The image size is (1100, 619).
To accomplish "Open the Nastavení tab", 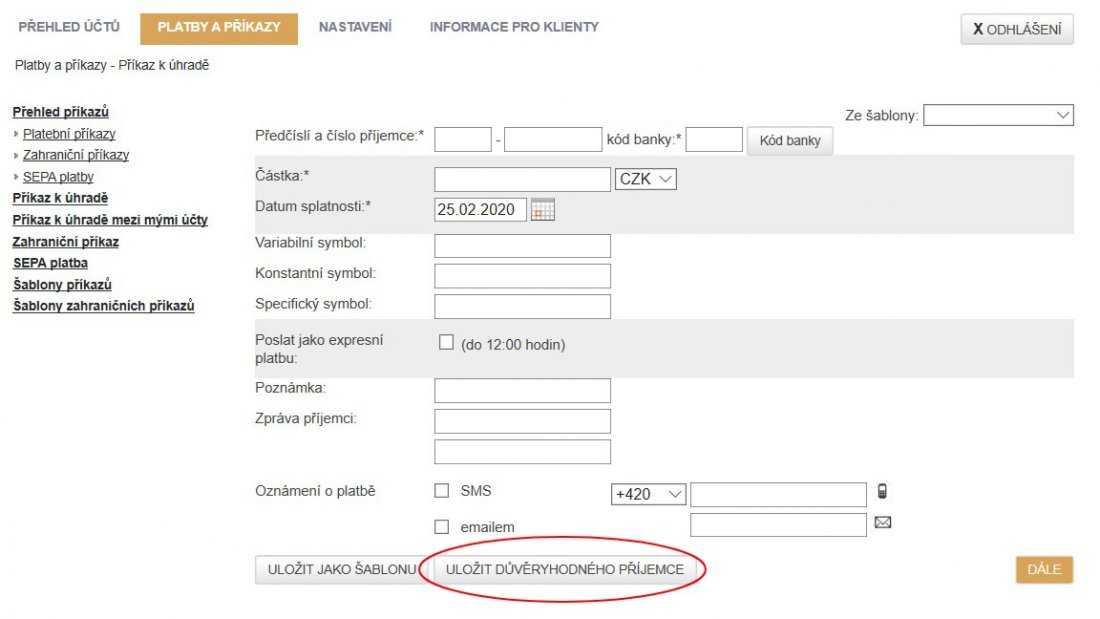I will tap(355, 27).
